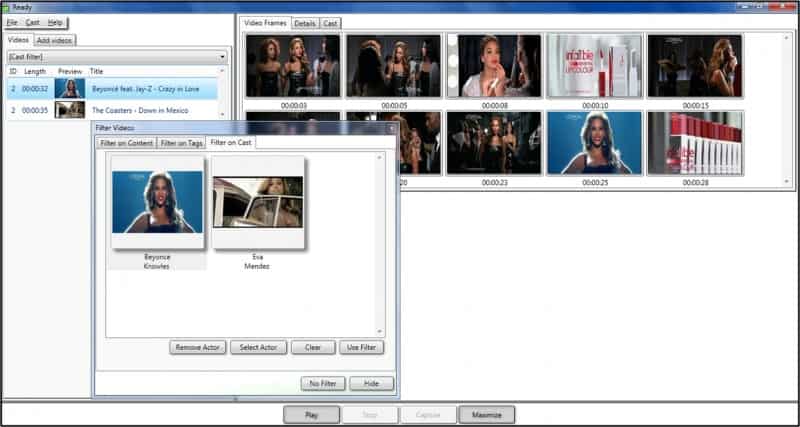
Task: Select the frame at 00:00:23
Action: [x=494, y=143]
